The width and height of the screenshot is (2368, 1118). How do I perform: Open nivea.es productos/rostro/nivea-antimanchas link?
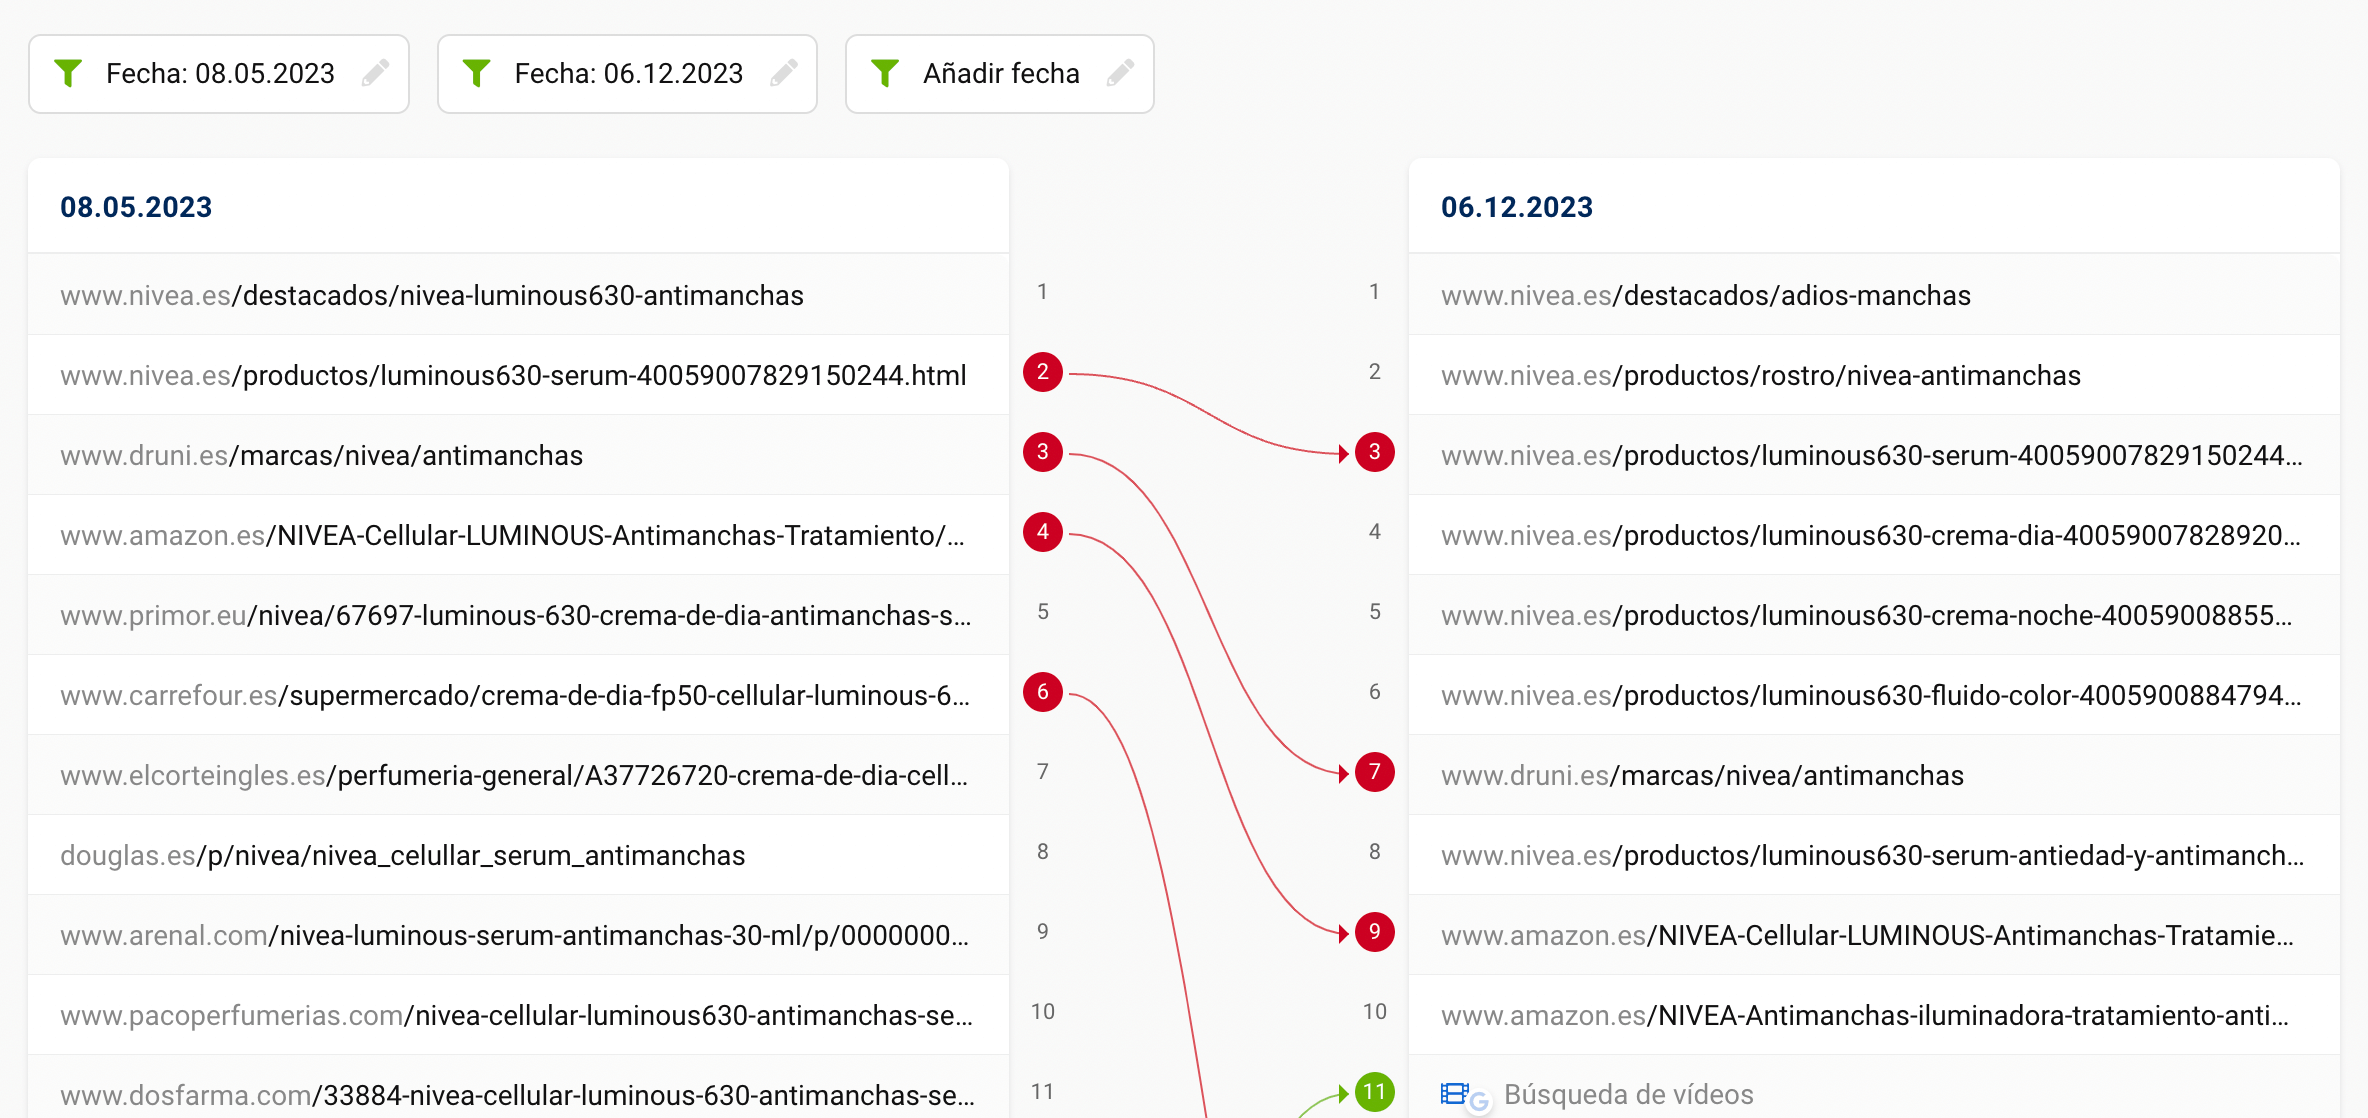1761,376
